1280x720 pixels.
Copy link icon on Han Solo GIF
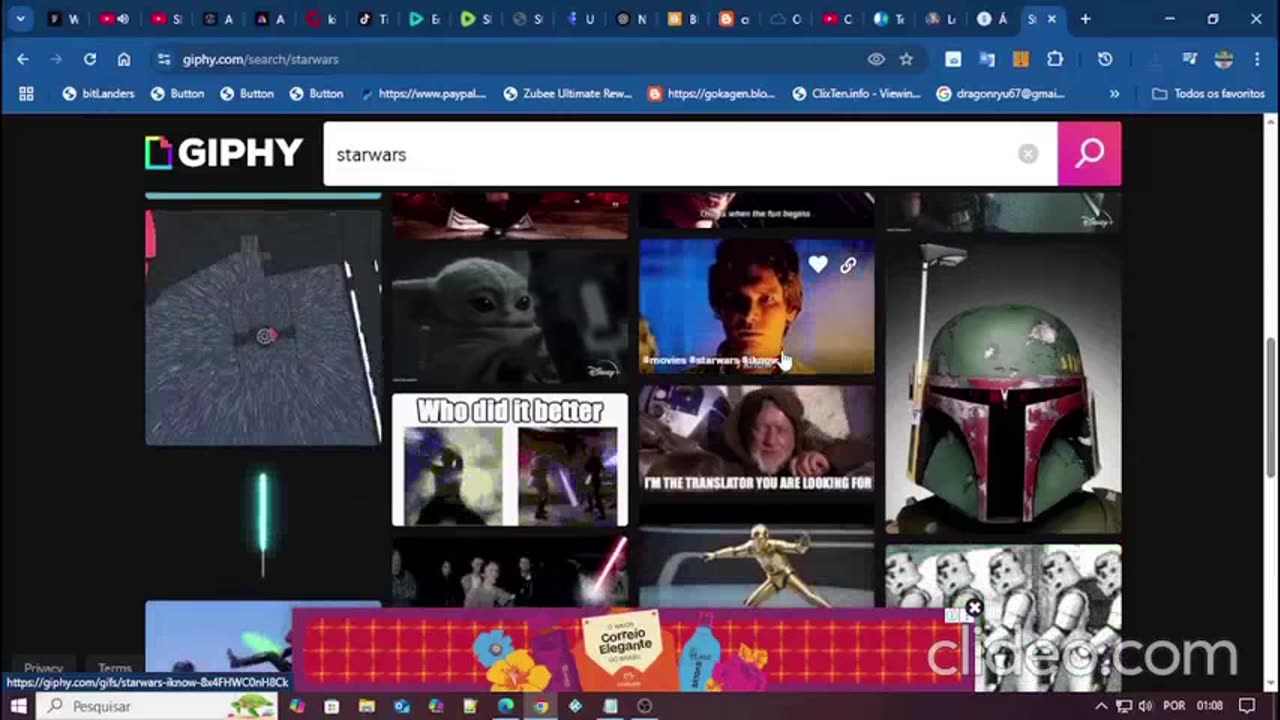(x=848, y=265)
